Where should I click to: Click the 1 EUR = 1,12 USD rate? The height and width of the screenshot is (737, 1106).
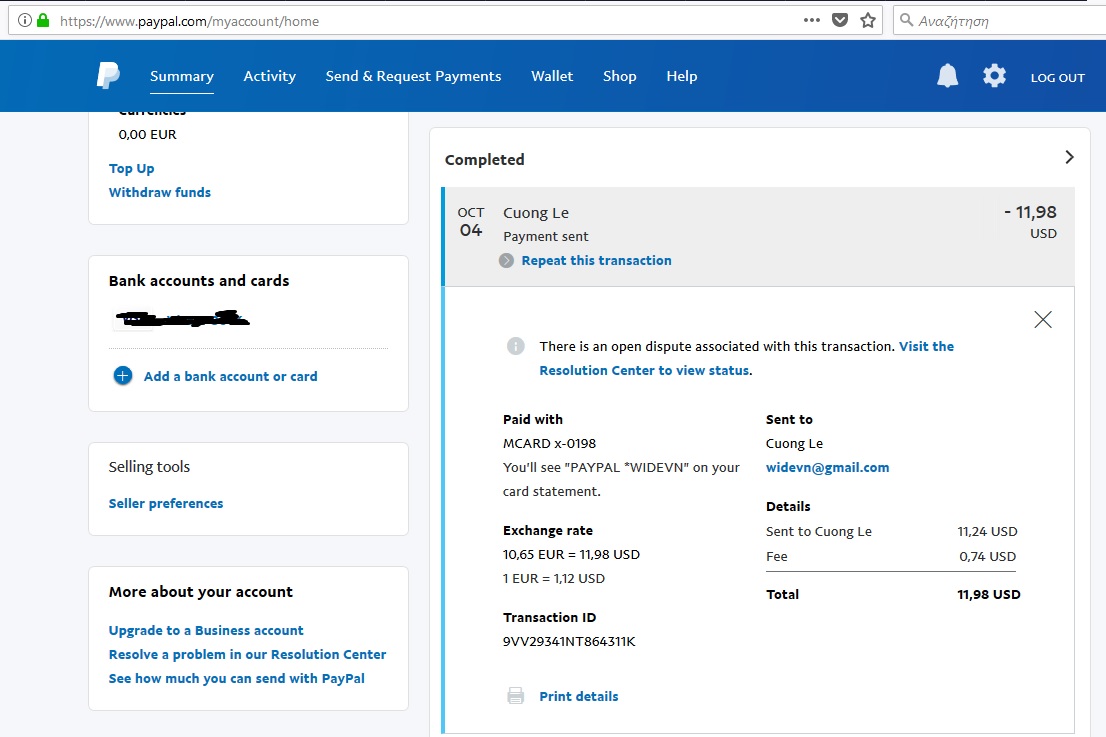(x=554, y=578)
